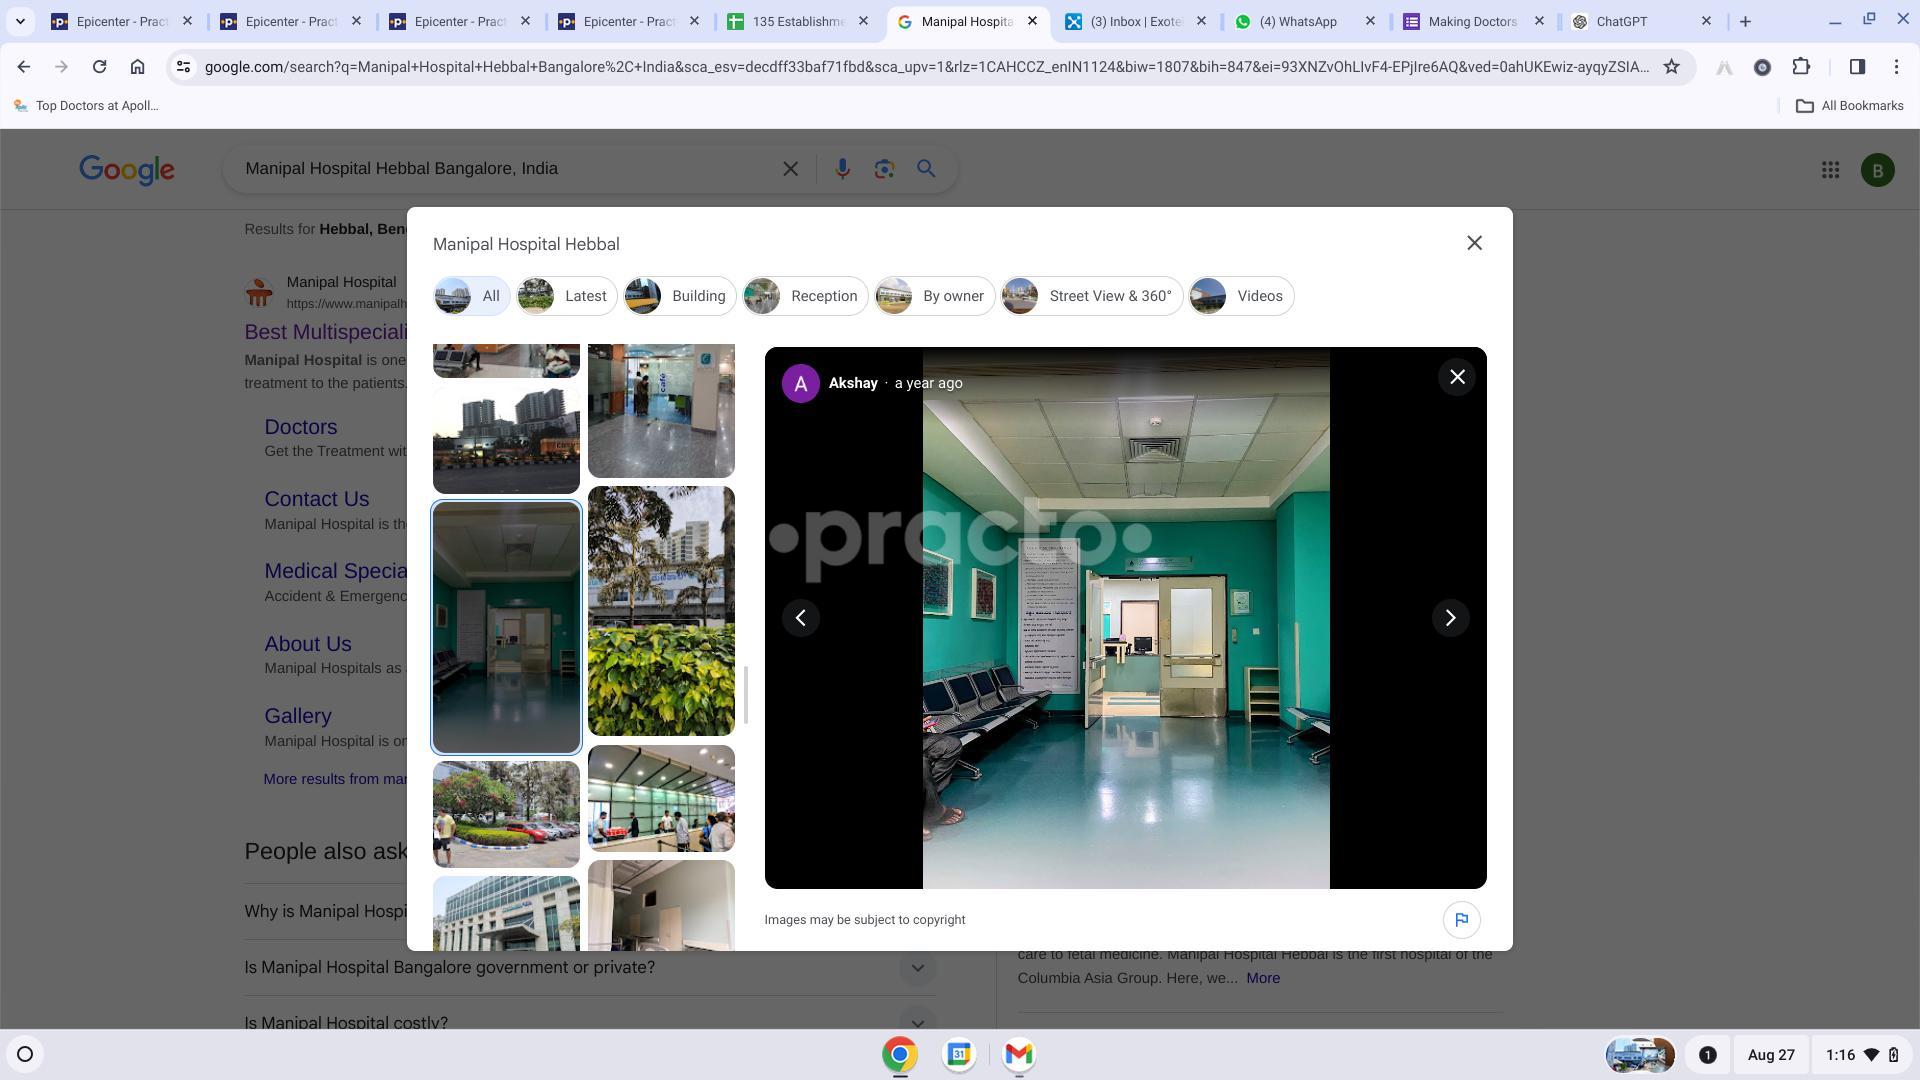Filter photos by Latest
The width and height of the screenshot is (1920, 1080).
[566, 296]
